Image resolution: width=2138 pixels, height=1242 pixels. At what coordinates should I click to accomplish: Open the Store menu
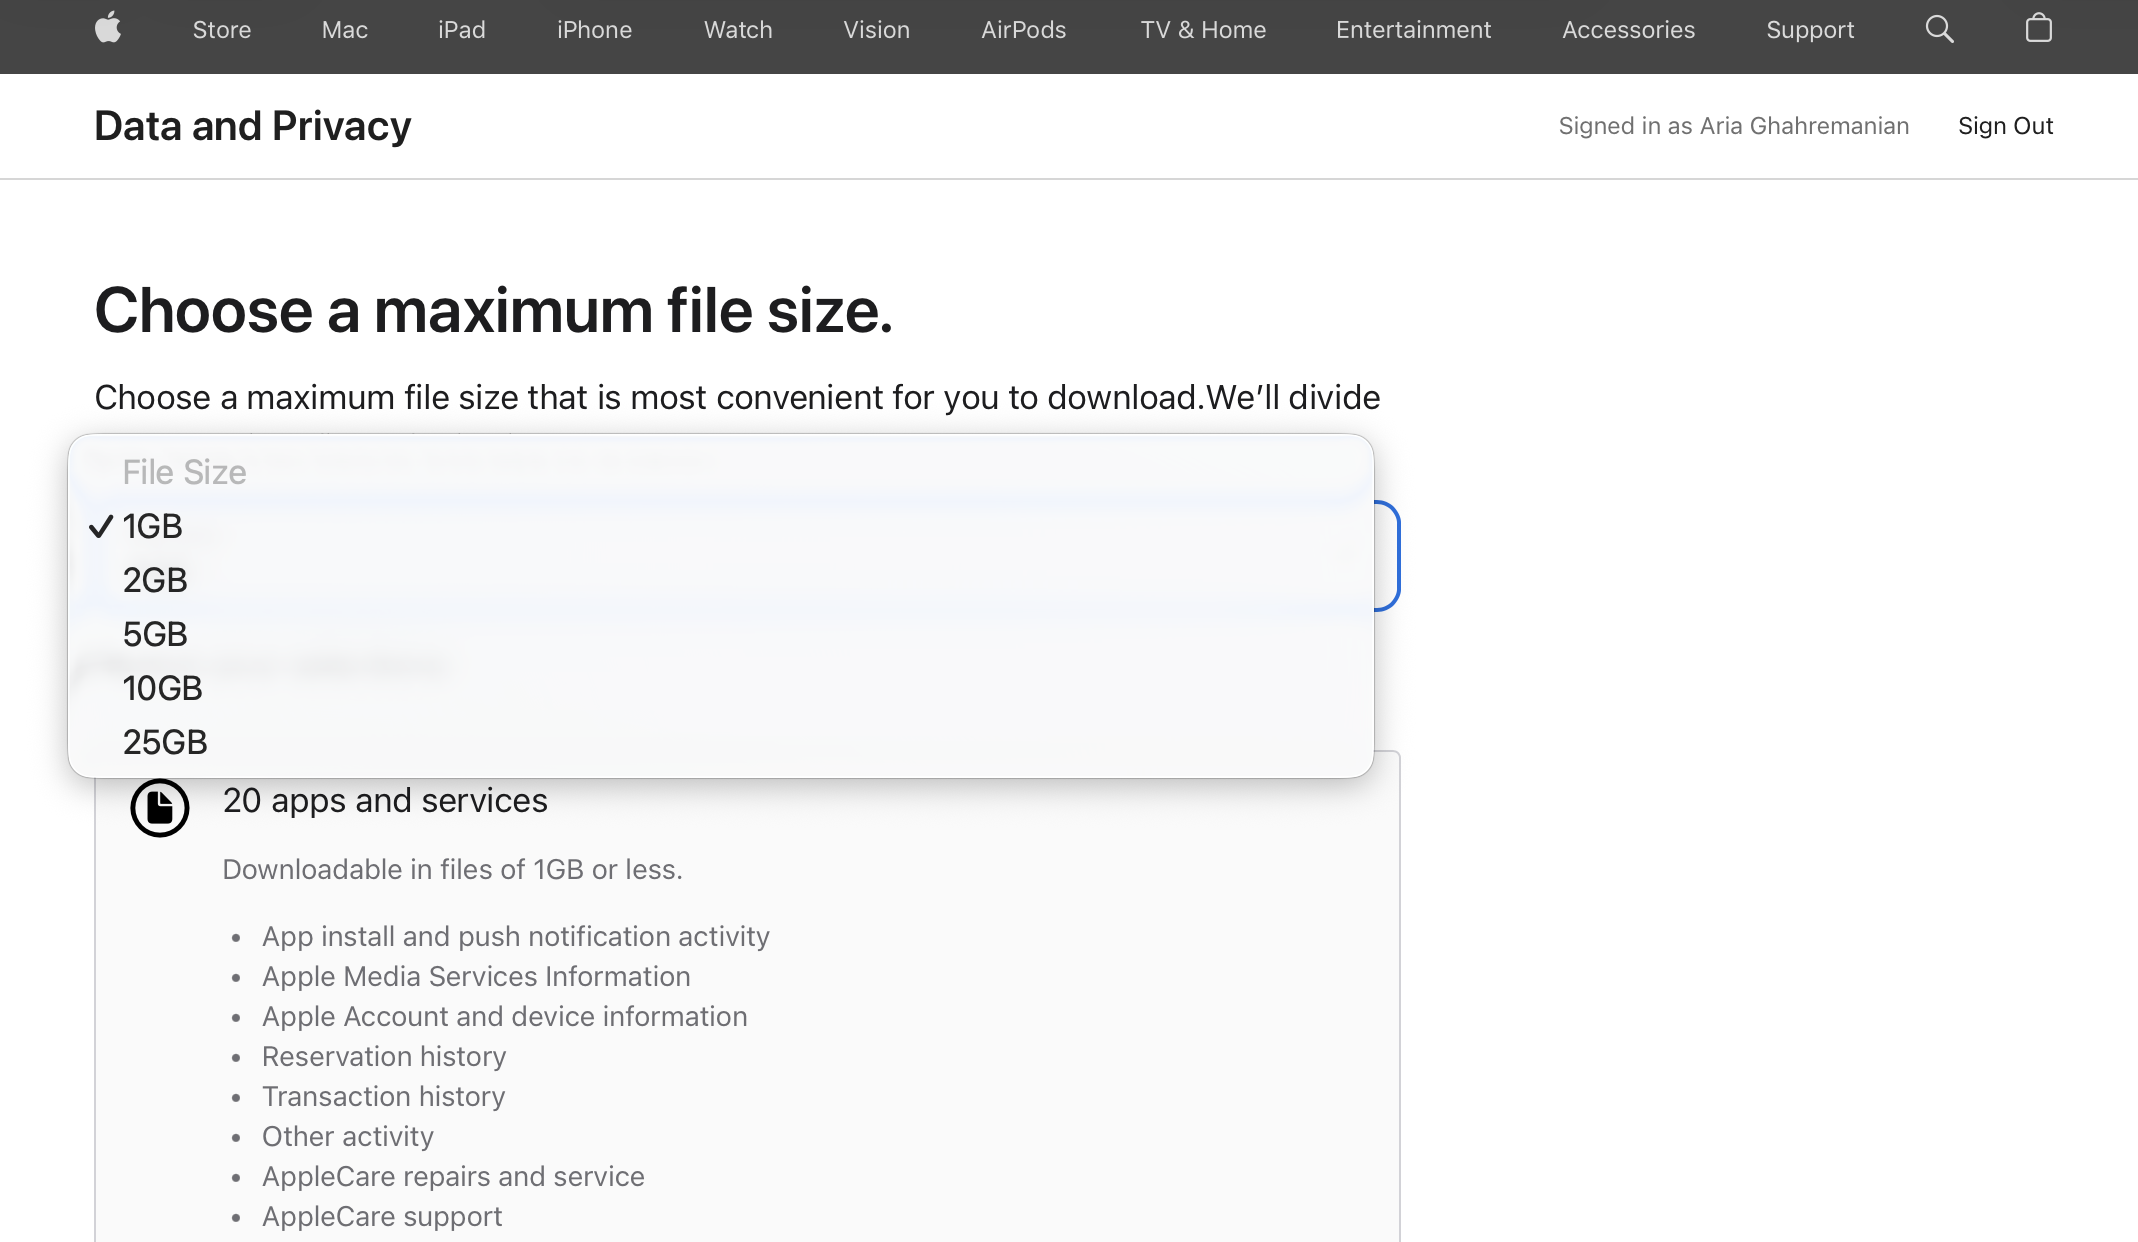222,30
